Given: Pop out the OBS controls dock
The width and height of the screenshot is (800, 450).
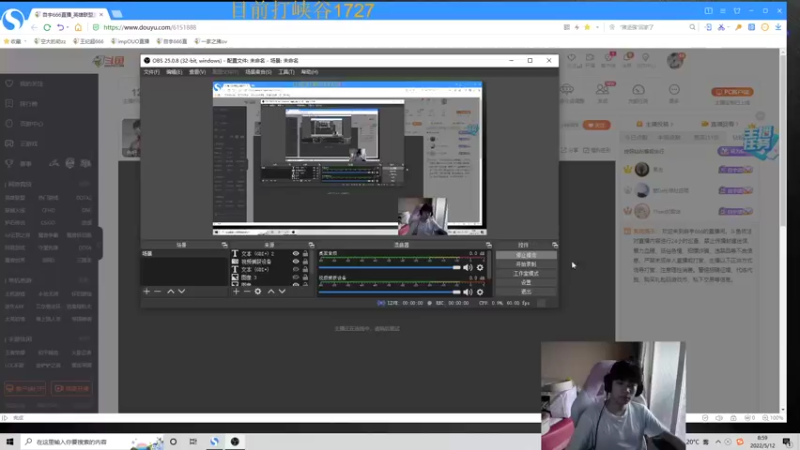Looking at the screenshot, I should tap(555, 245).
